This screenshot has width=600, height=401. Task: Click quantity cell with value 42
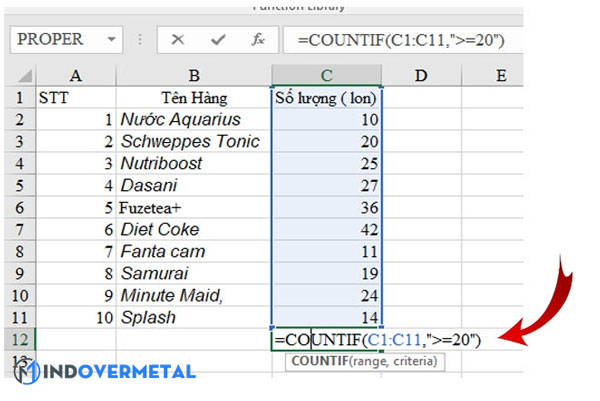coord(326,229)
